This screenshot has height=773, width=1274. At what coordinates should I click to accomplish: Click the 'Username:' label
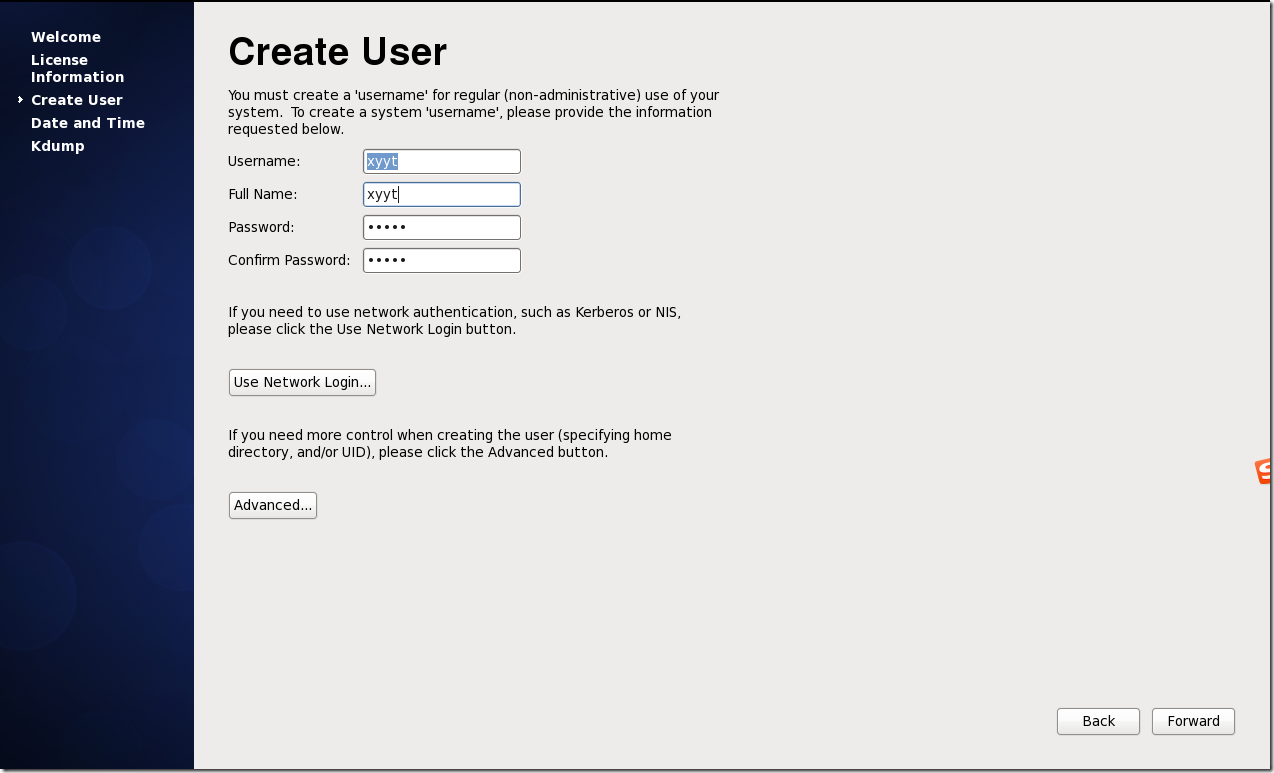[264, 161]
